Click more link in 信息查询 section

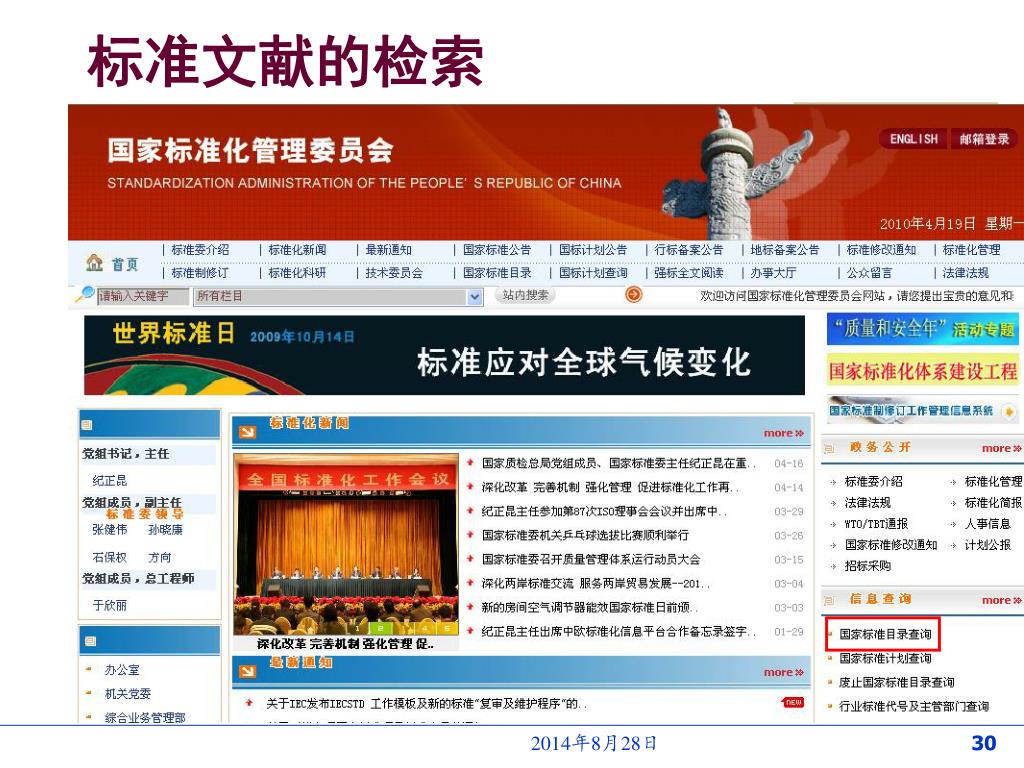1001,600
